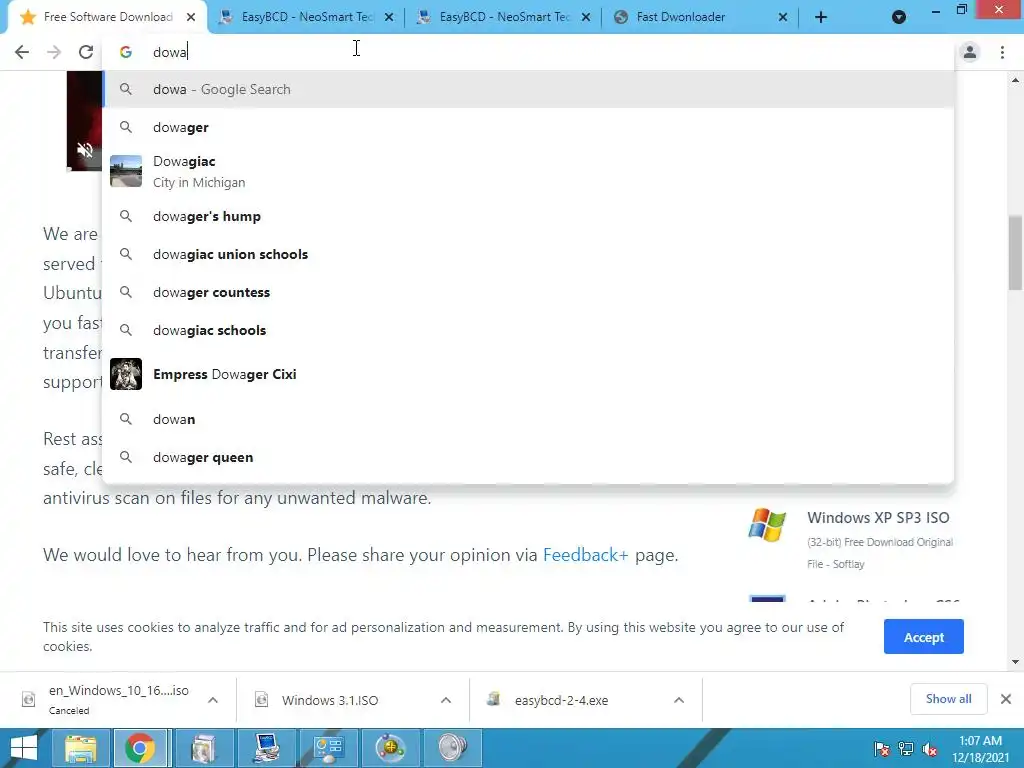Open the taskbar clock showing 1:07 AM

pos(980,749)
